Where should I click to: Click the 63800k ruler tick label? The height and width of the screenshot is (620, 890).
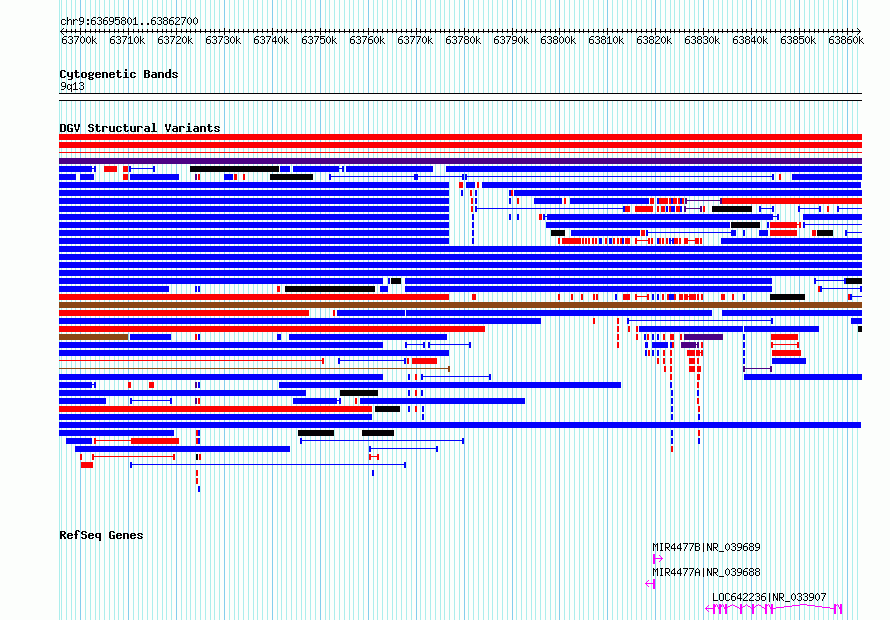pyautogui.click(x=558, y=41)
